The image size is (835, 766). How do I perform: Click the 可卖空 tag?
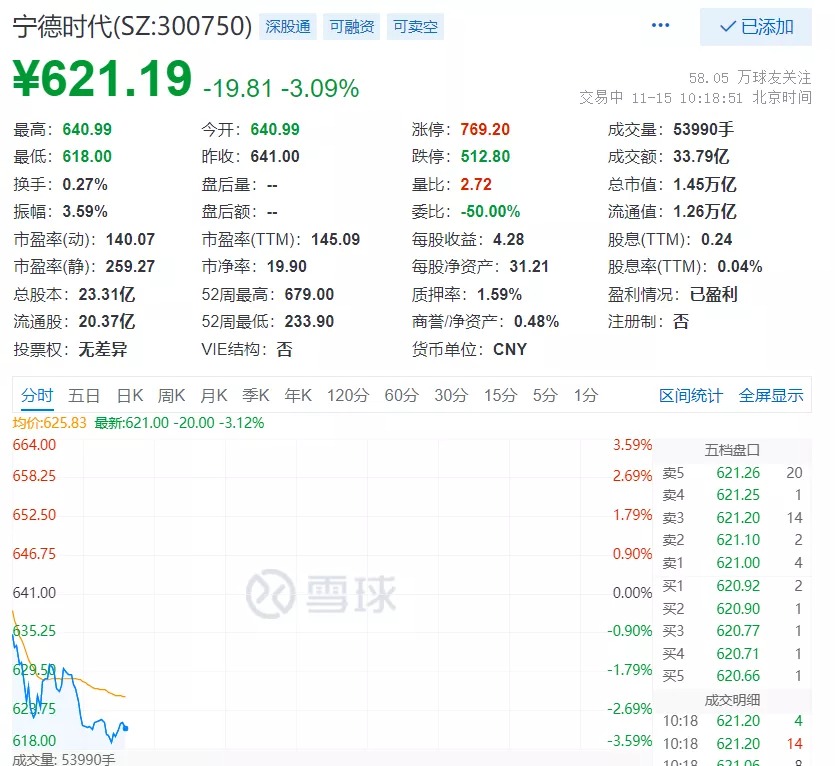click(x=415, y=27)
